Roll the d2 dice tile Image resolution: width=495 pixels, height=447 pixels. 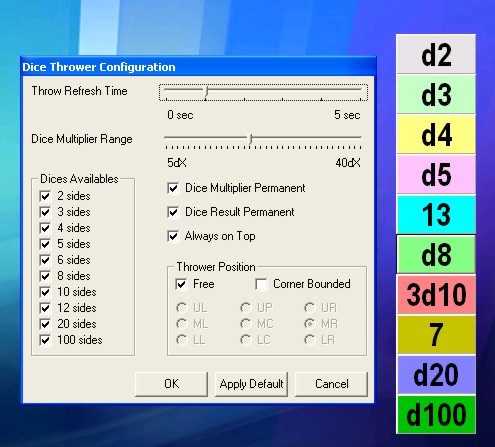click(x=436, y=54)
